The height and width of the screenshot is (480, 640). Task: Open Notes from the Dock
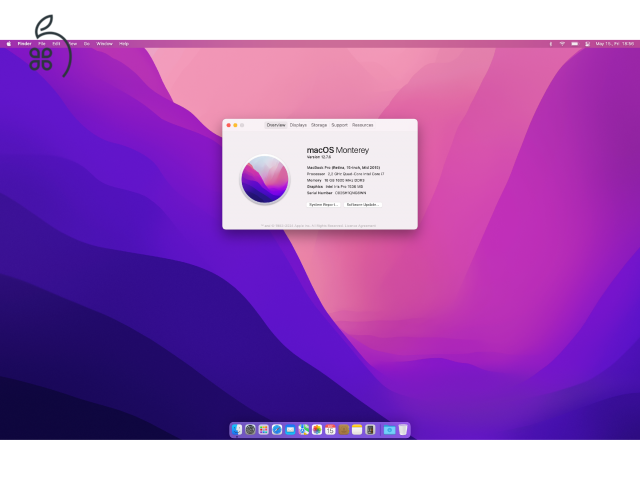[357, 429]
